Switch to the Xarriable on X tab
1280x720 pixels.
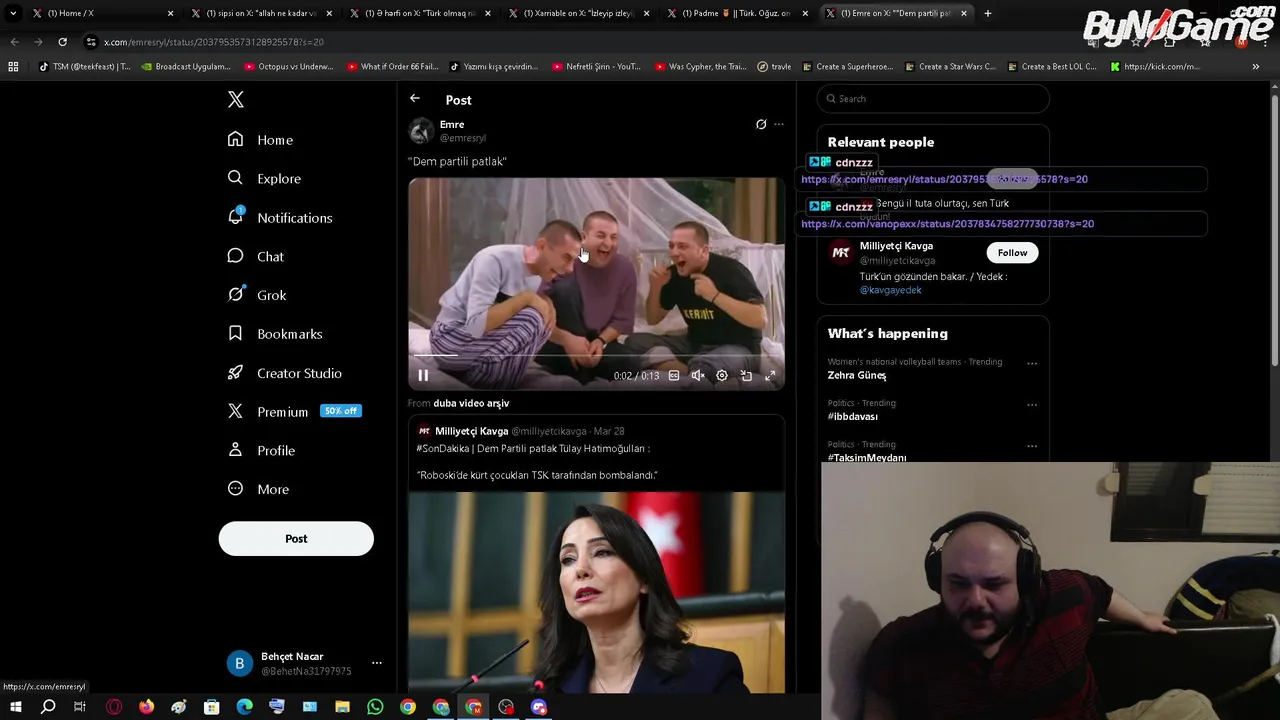(x=578, y=13)
